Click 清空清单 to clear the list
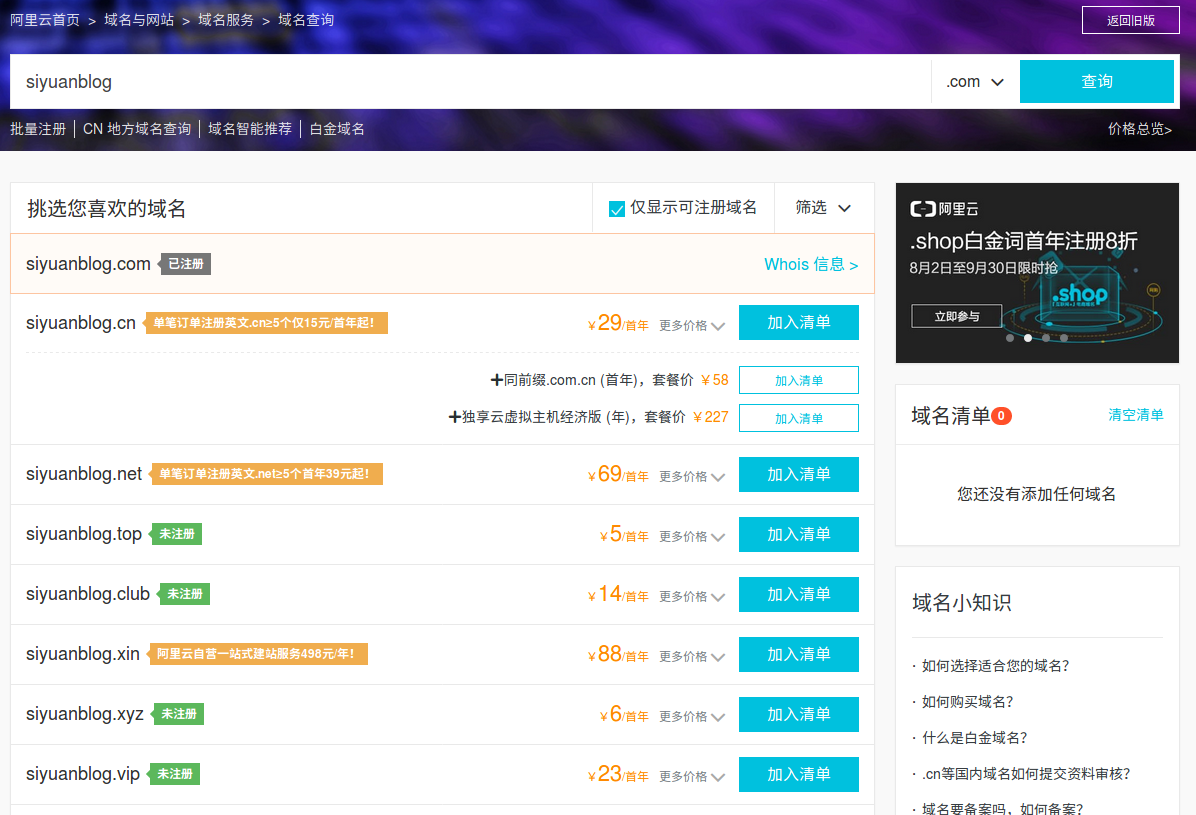Image resolution: width=1196 pixels, height=815 pixels. (x=1136, y=415)
